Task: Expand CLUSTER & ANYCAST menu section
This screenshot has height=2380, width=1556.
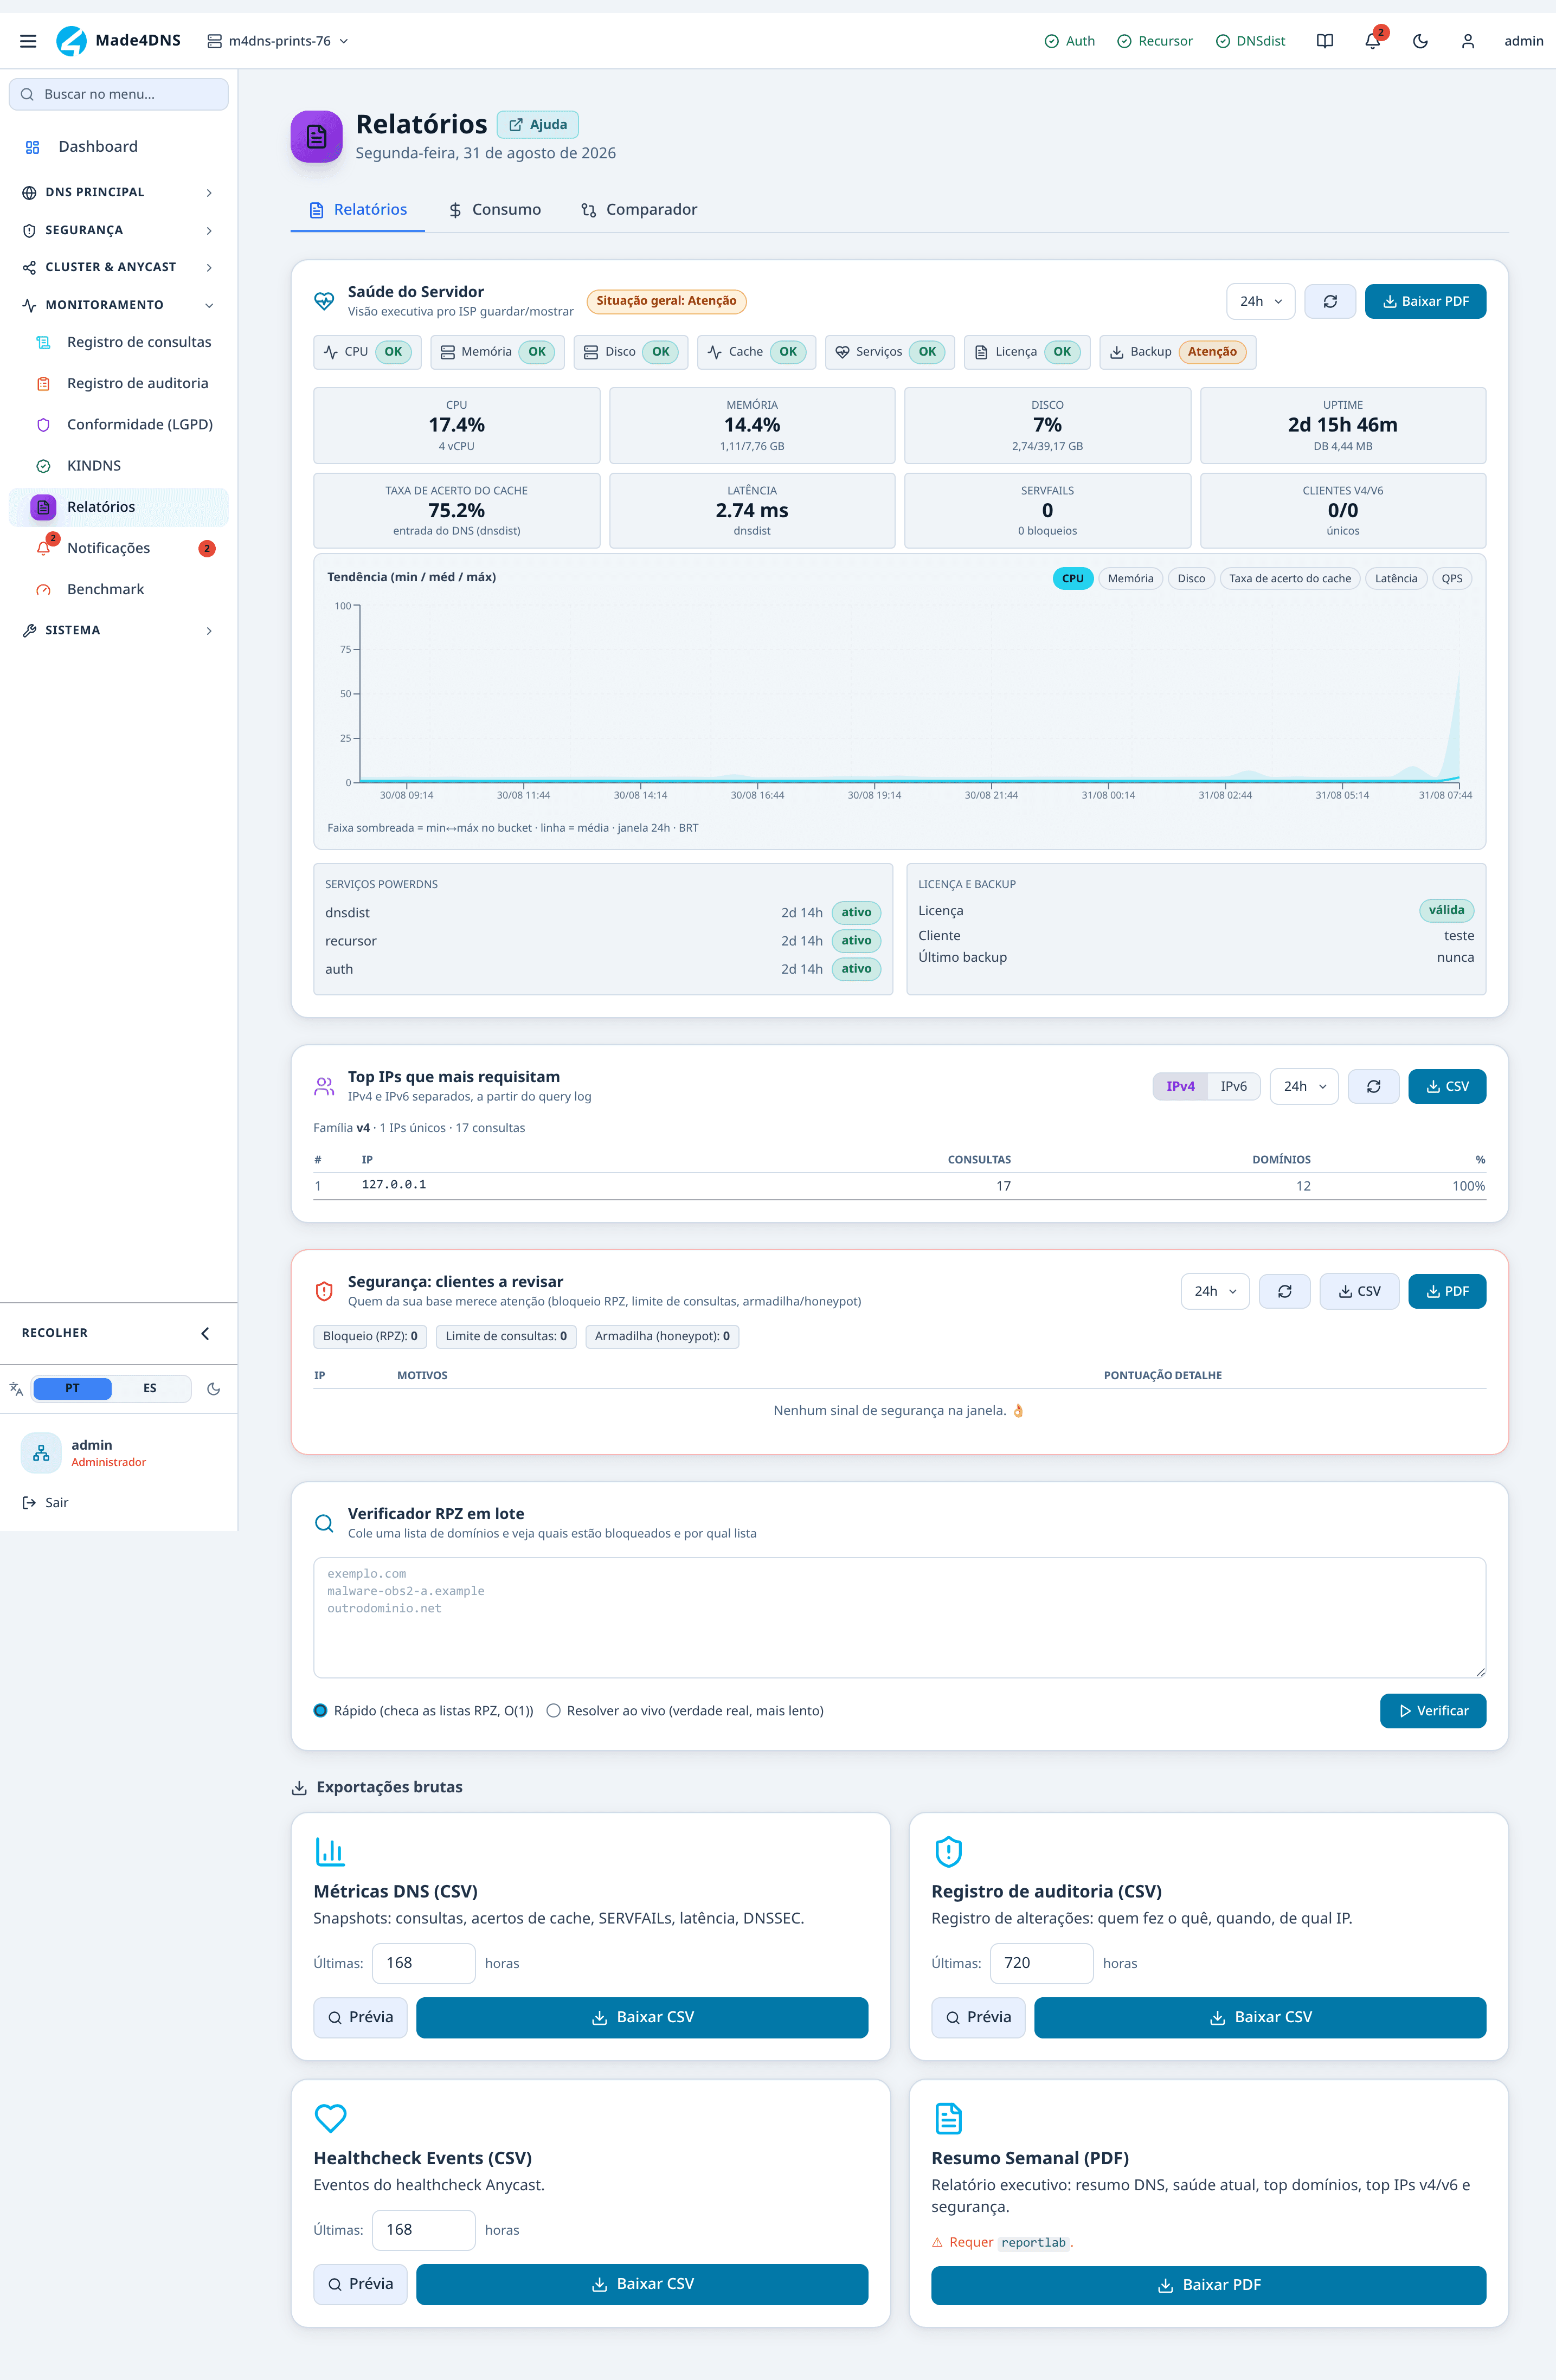Action: pos(119,267)
